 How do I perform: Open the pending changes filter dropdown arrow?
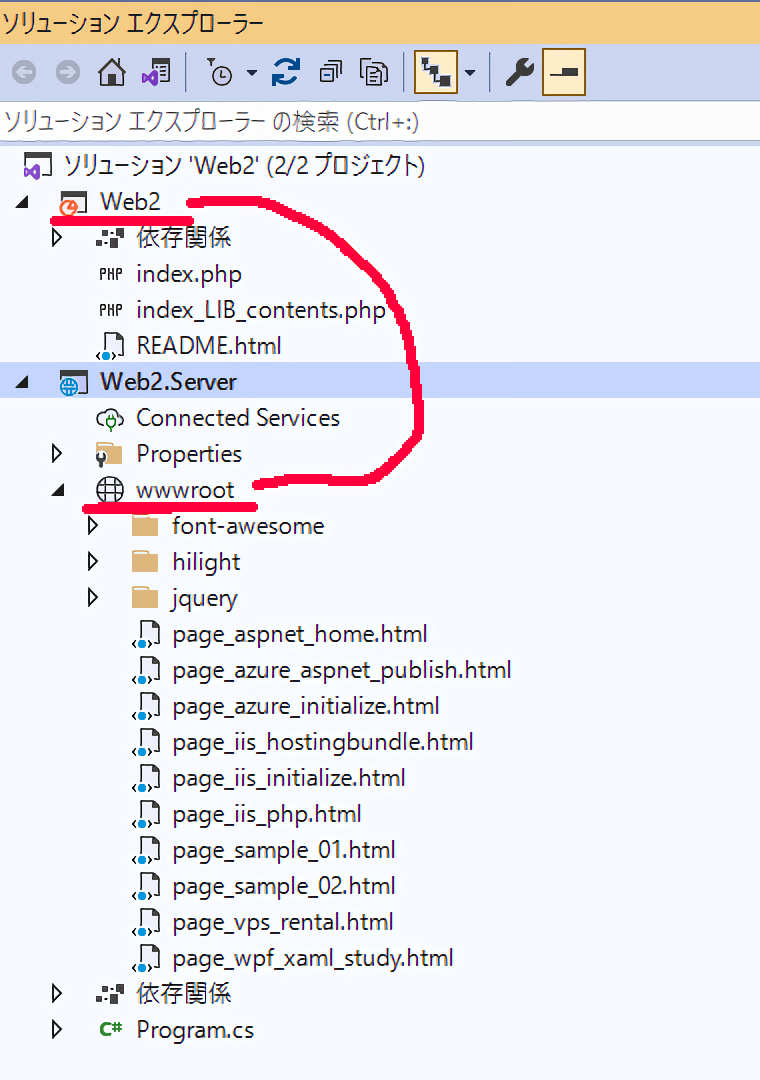tap(251, 73)
